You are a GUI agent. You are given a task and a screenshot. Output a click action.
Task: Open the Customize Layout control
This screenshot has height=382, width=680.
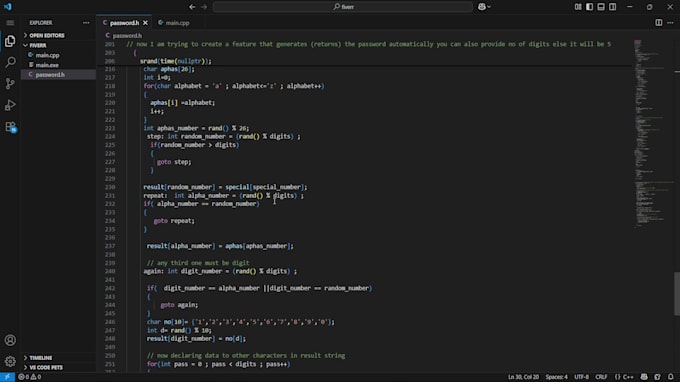pyautogui.click(x=578, y=7)
